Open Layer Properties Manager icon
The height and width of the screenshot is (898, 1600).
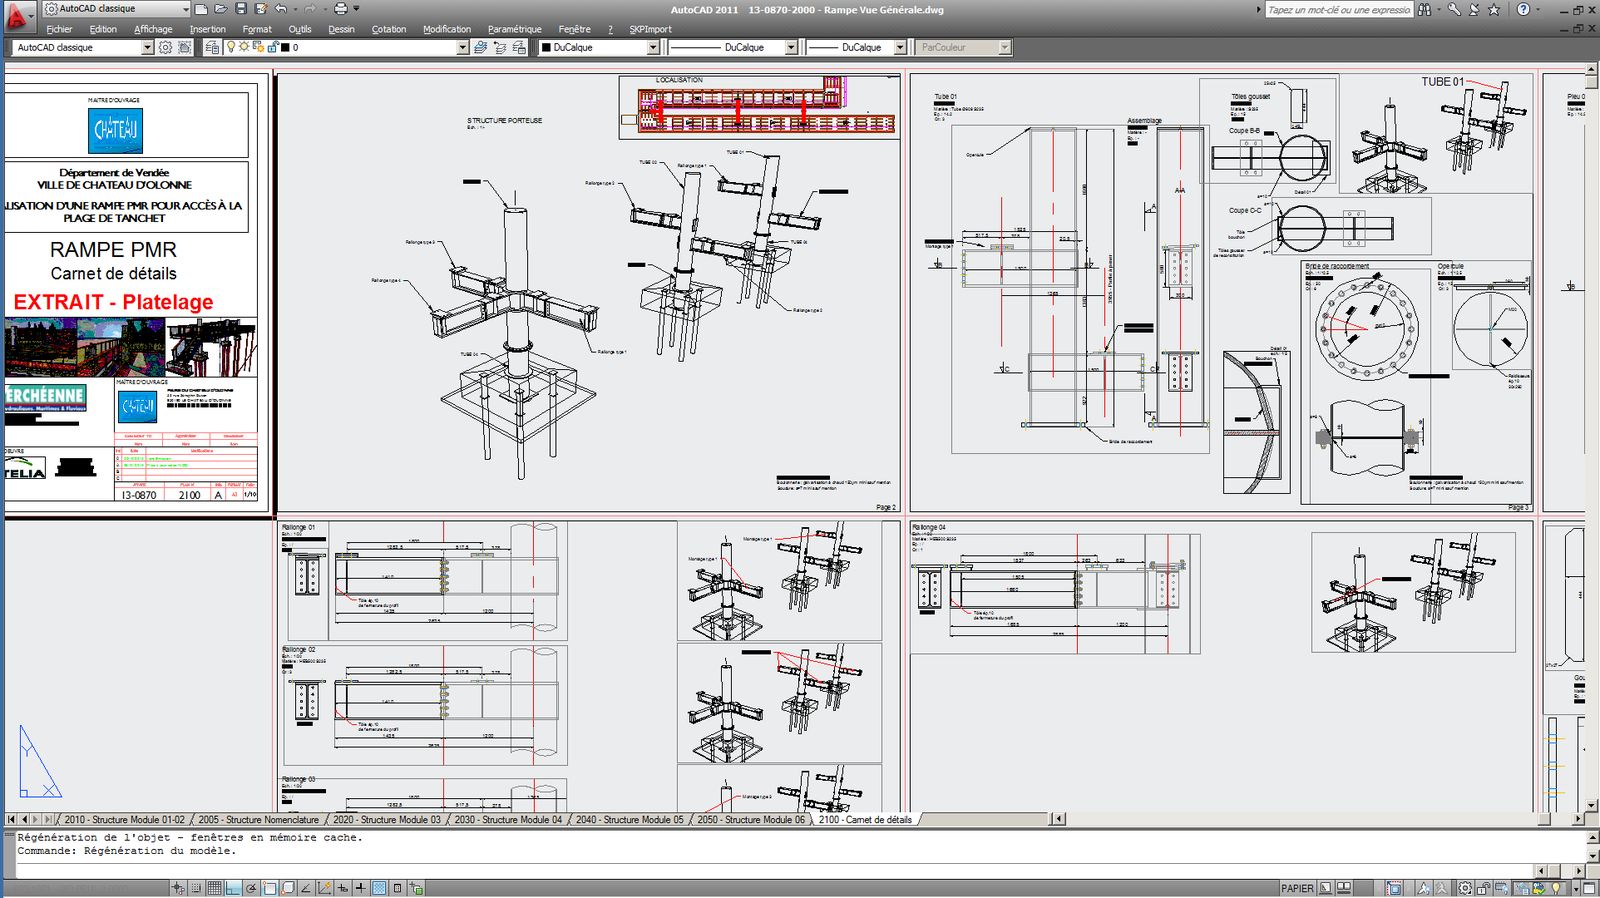[212, 47]
